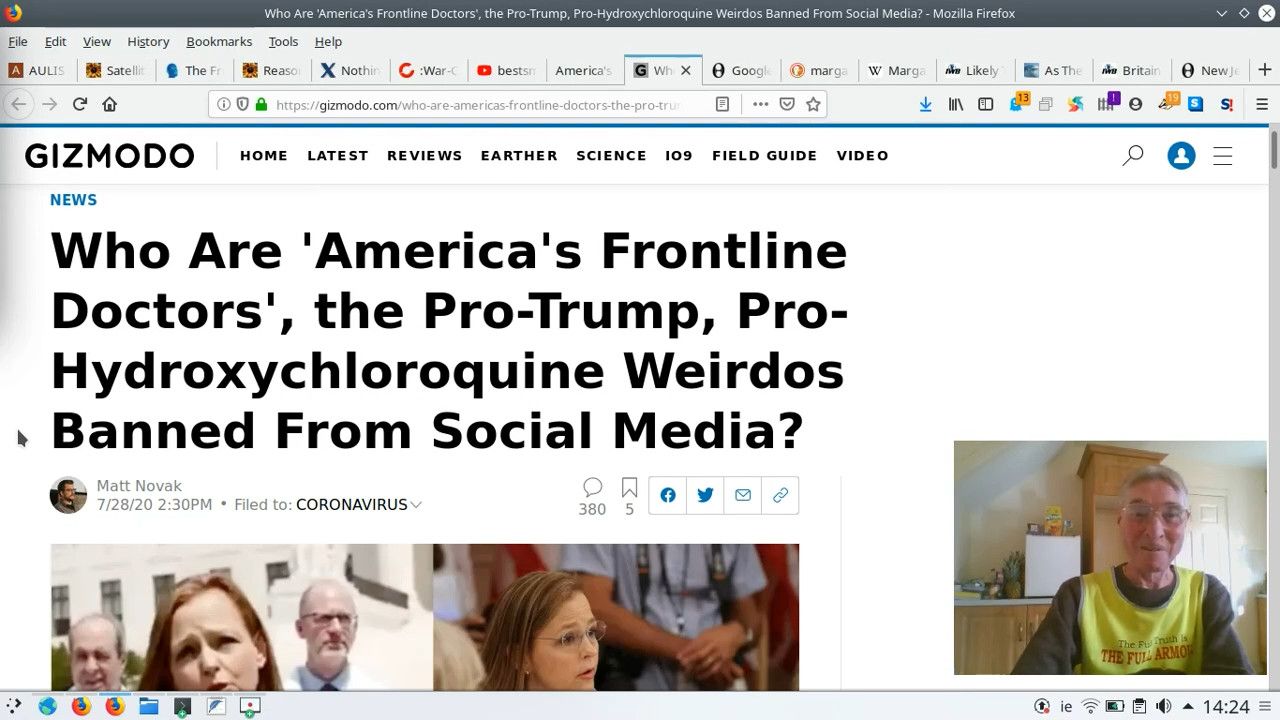Expand the CORONAVIRUS filed-to dropdown
This screenshot has height=720, width=1280.
(416, 505)
